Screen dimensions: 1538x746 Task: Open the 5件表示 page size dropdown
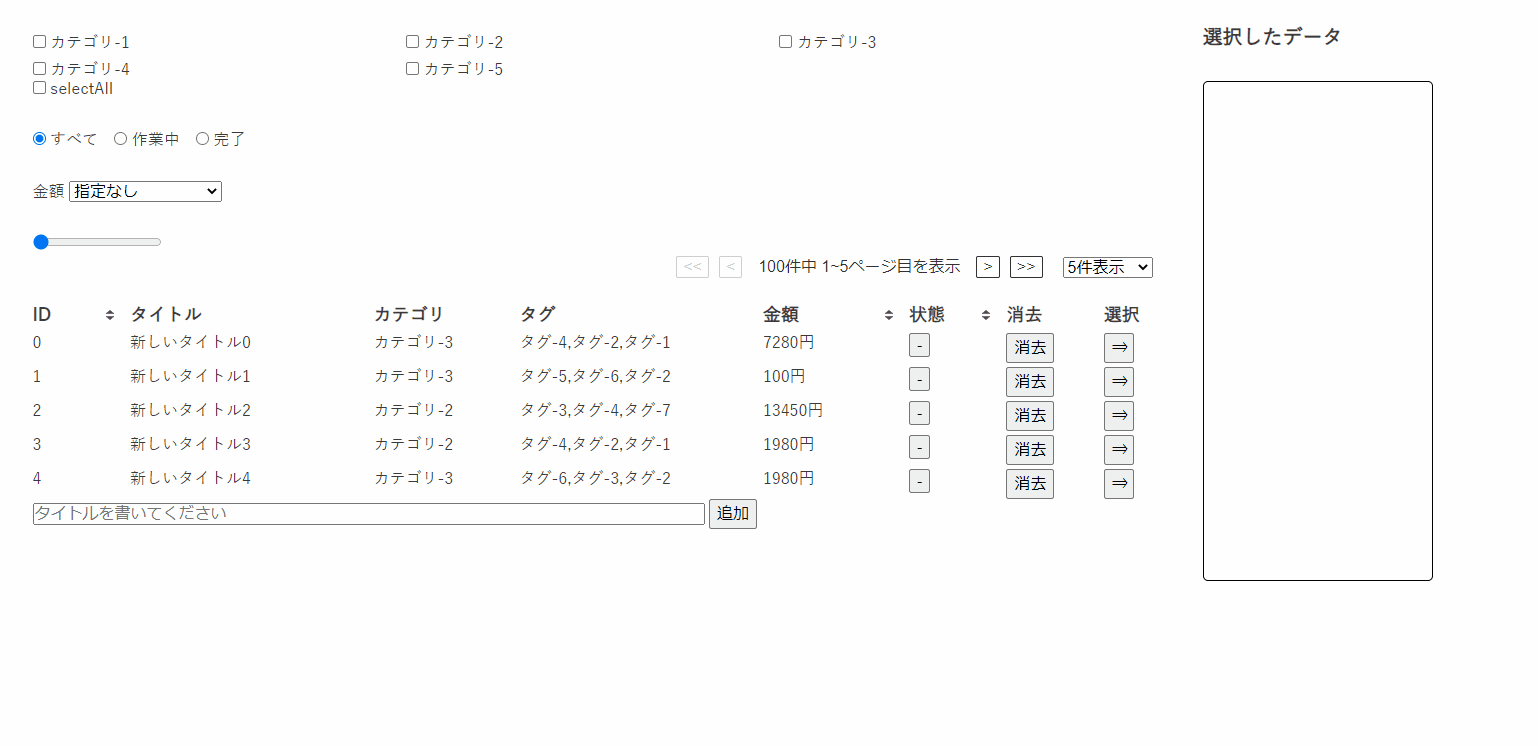(1108, 267)
